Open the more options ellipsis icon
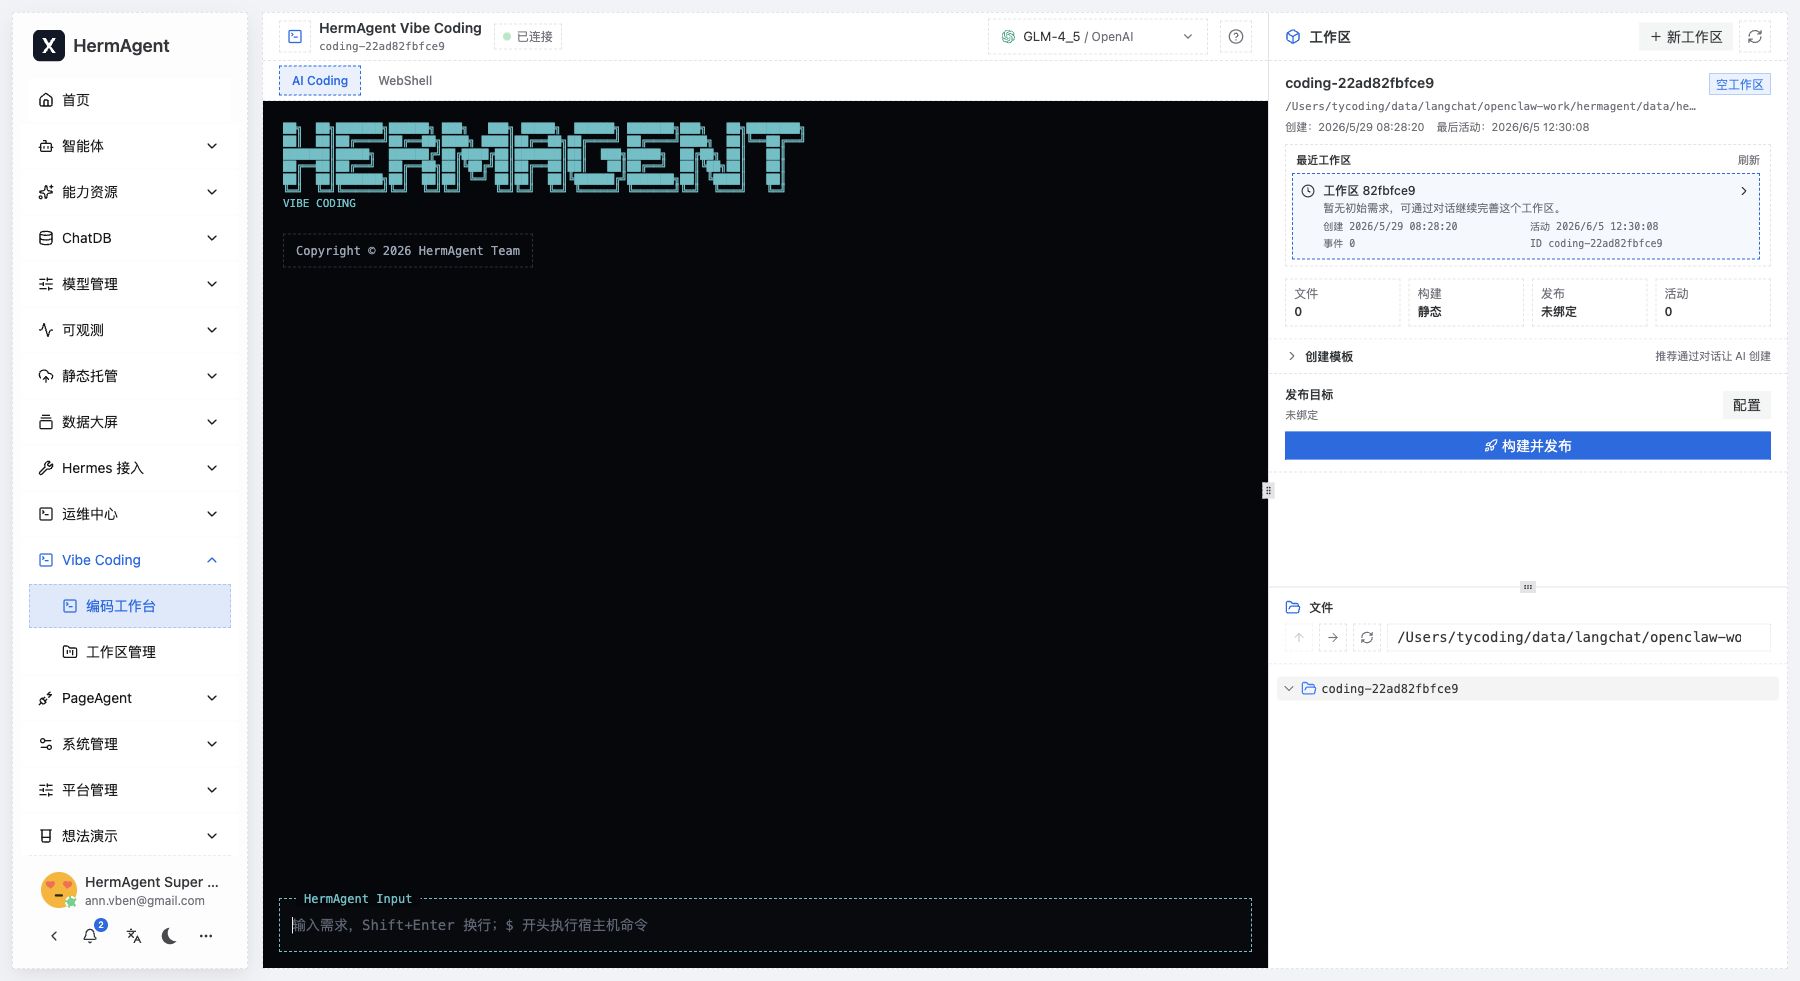Screen dimensions: 1800x981 (206, 936)
